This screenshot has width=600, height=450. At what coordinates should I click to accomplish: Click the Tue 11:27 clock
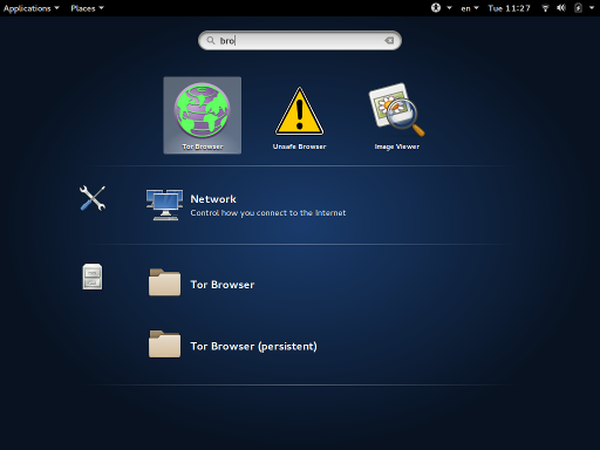pos(509,8)
